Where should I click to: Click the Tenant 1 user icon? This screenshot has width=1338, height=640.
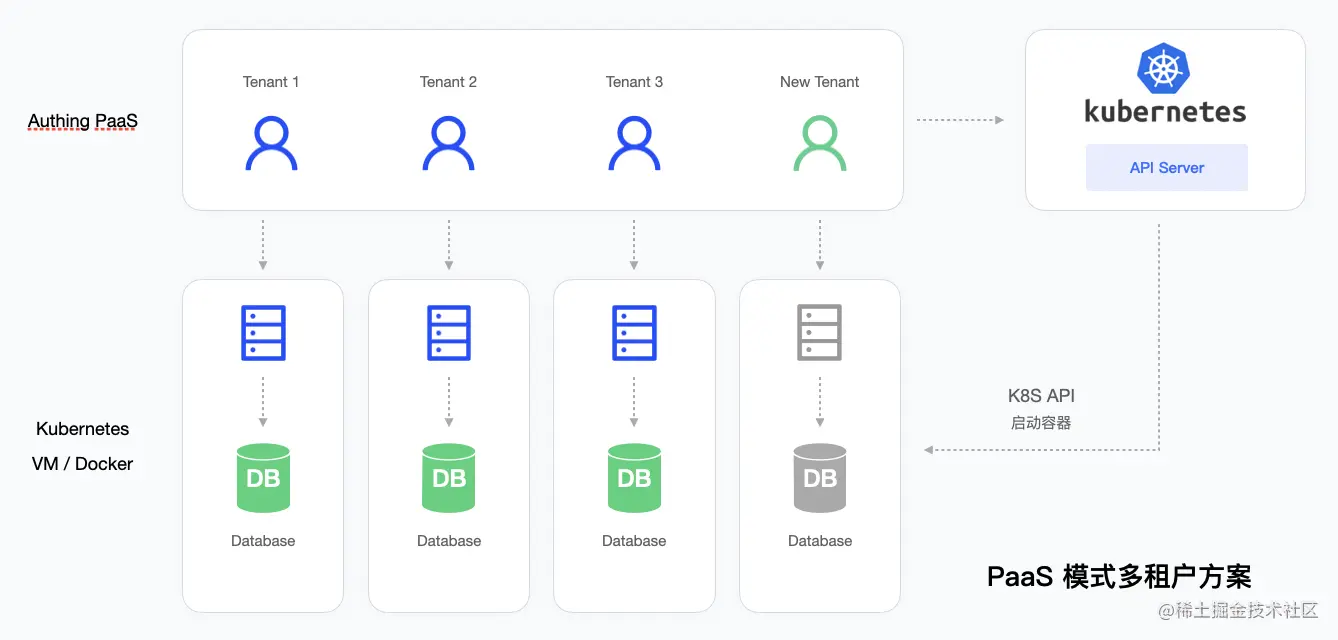pos(271,144)
